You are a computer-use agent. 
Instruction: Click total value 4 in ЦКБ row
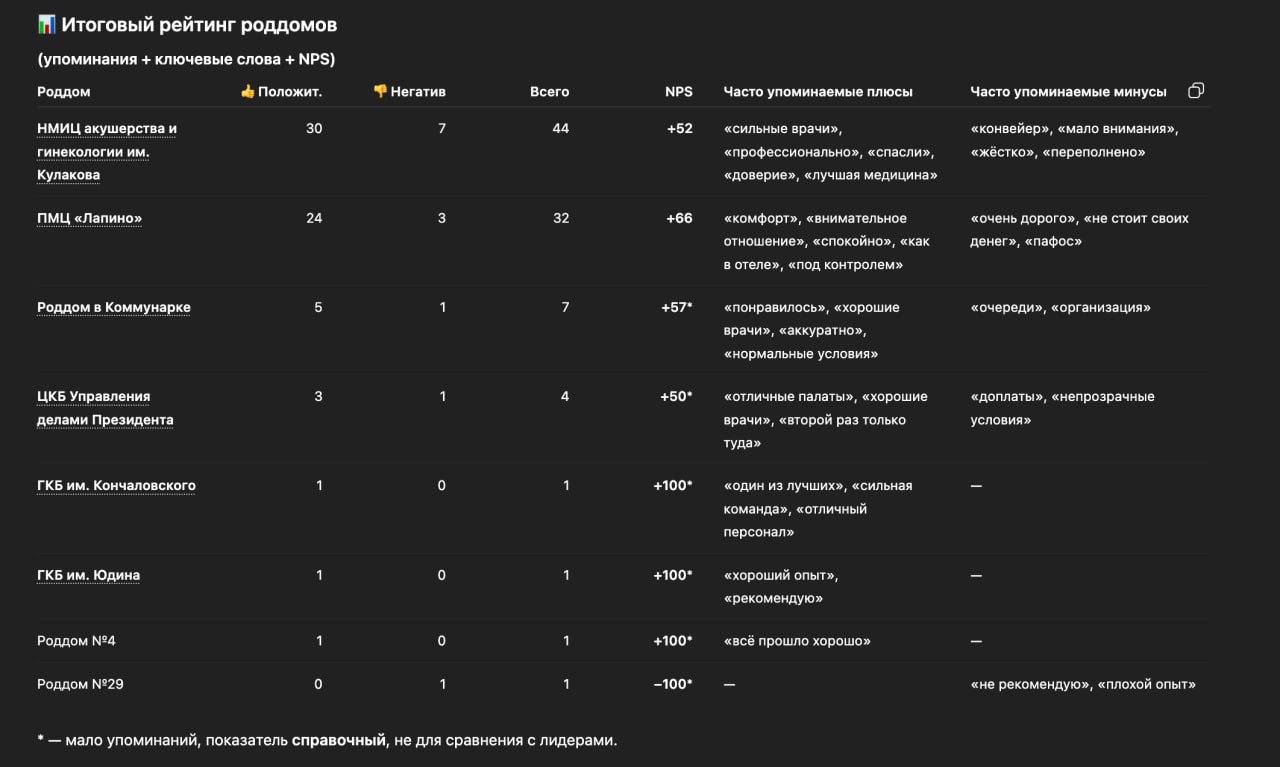click(x=565, y=397)
